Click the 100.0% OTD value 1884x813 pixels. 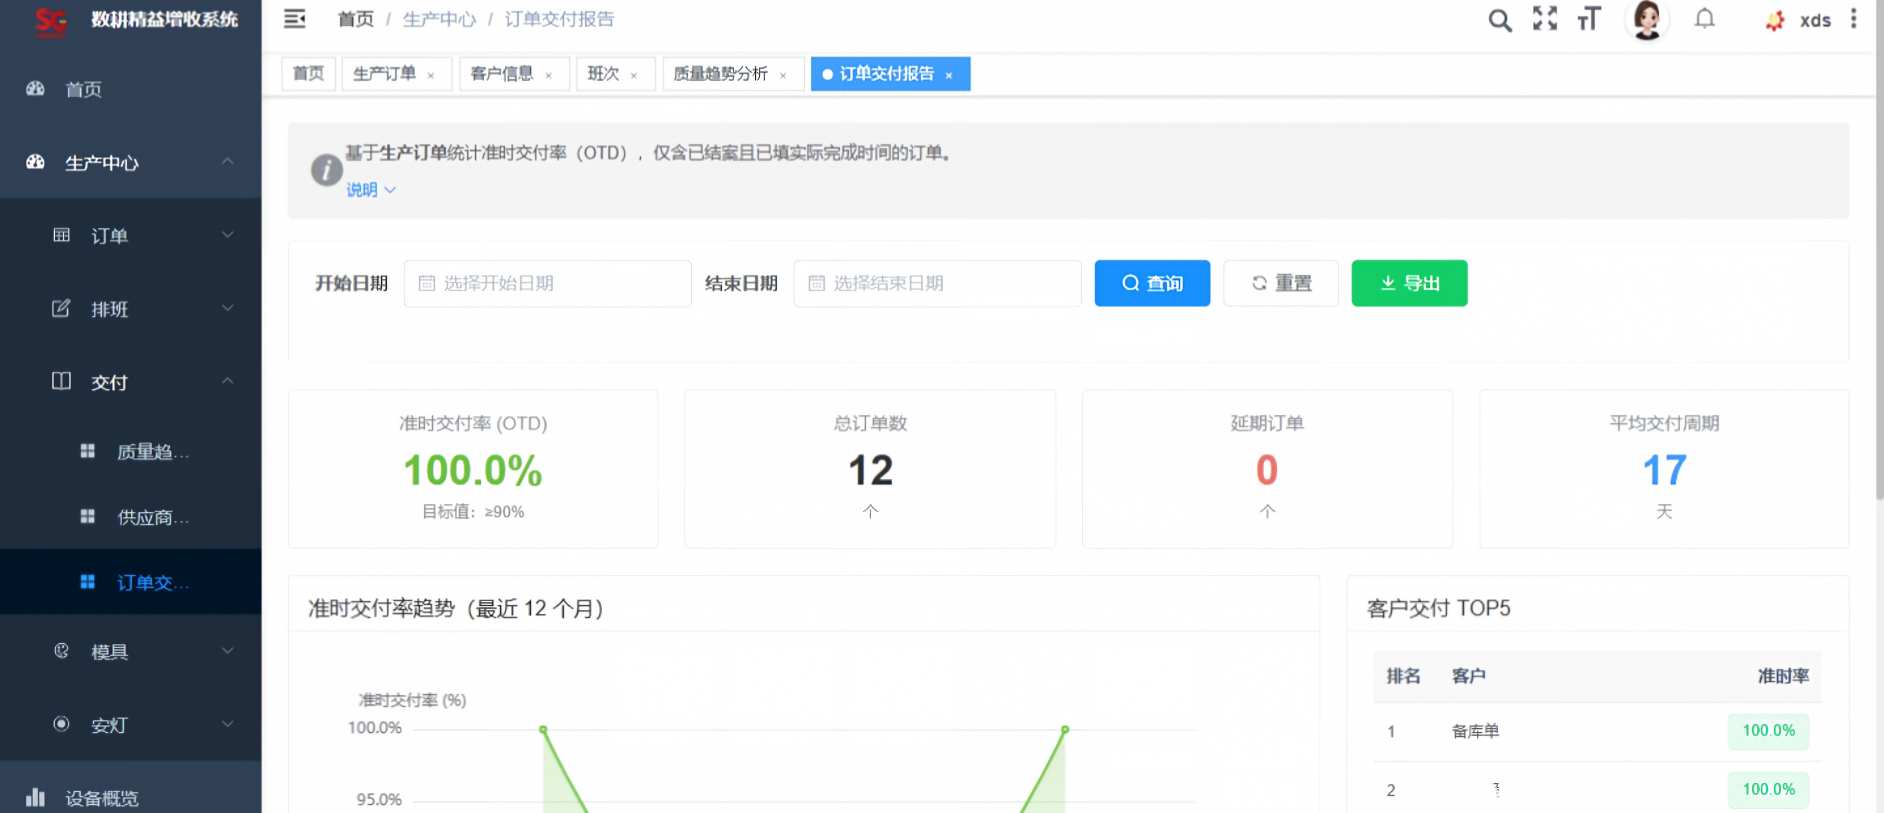pyautogui.click(x=473, y=470)
